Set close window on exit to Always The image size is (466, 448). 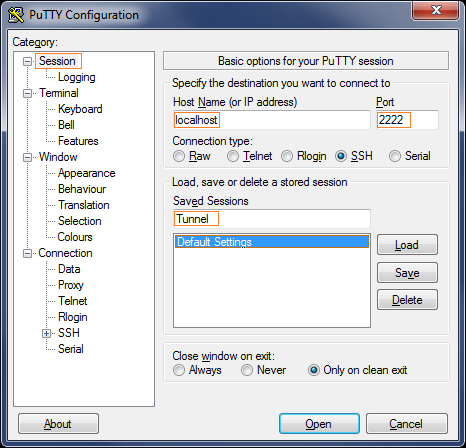click(179, 370)
